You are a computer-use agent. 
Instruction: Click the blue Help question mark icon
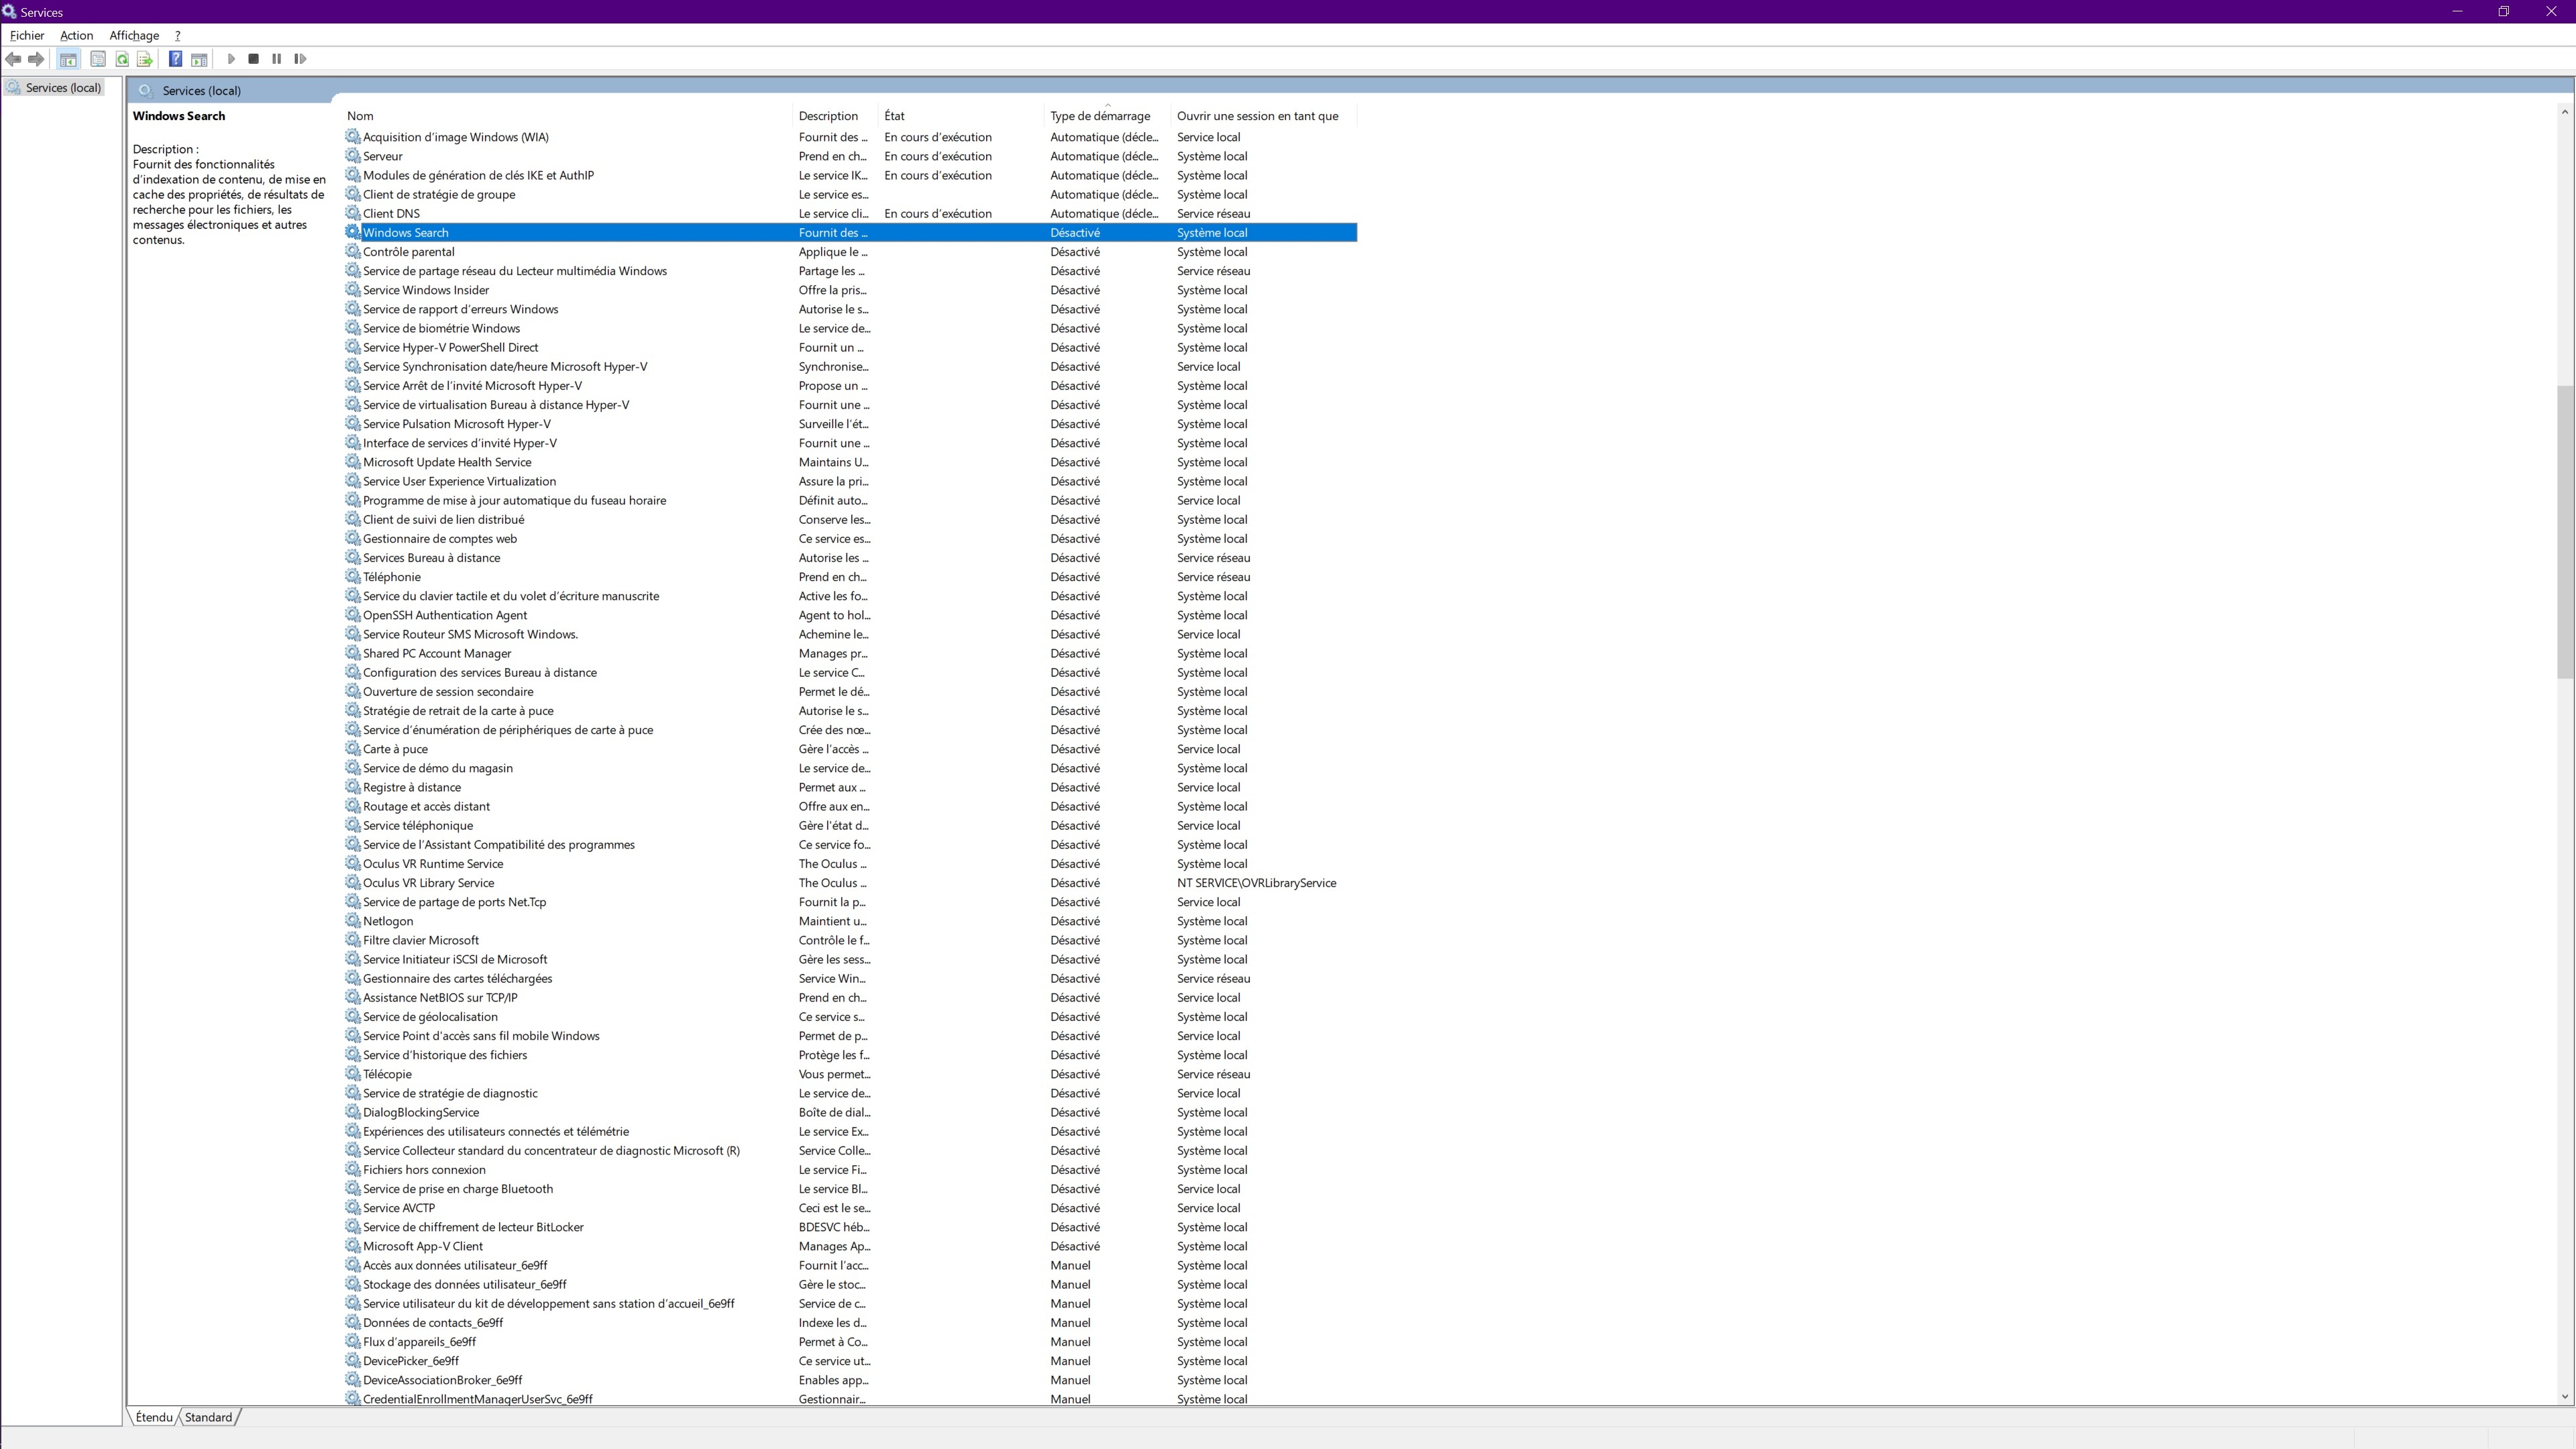(x=175, y=59)
